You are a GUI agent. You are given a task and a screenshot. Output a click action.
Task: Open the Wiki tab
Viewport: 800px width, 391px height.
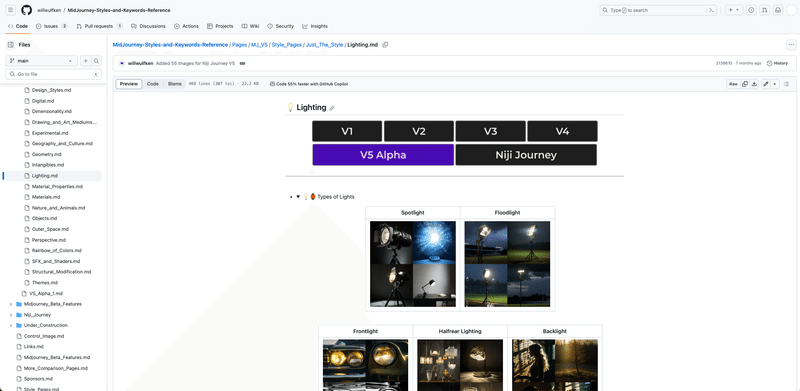[251, 26]
